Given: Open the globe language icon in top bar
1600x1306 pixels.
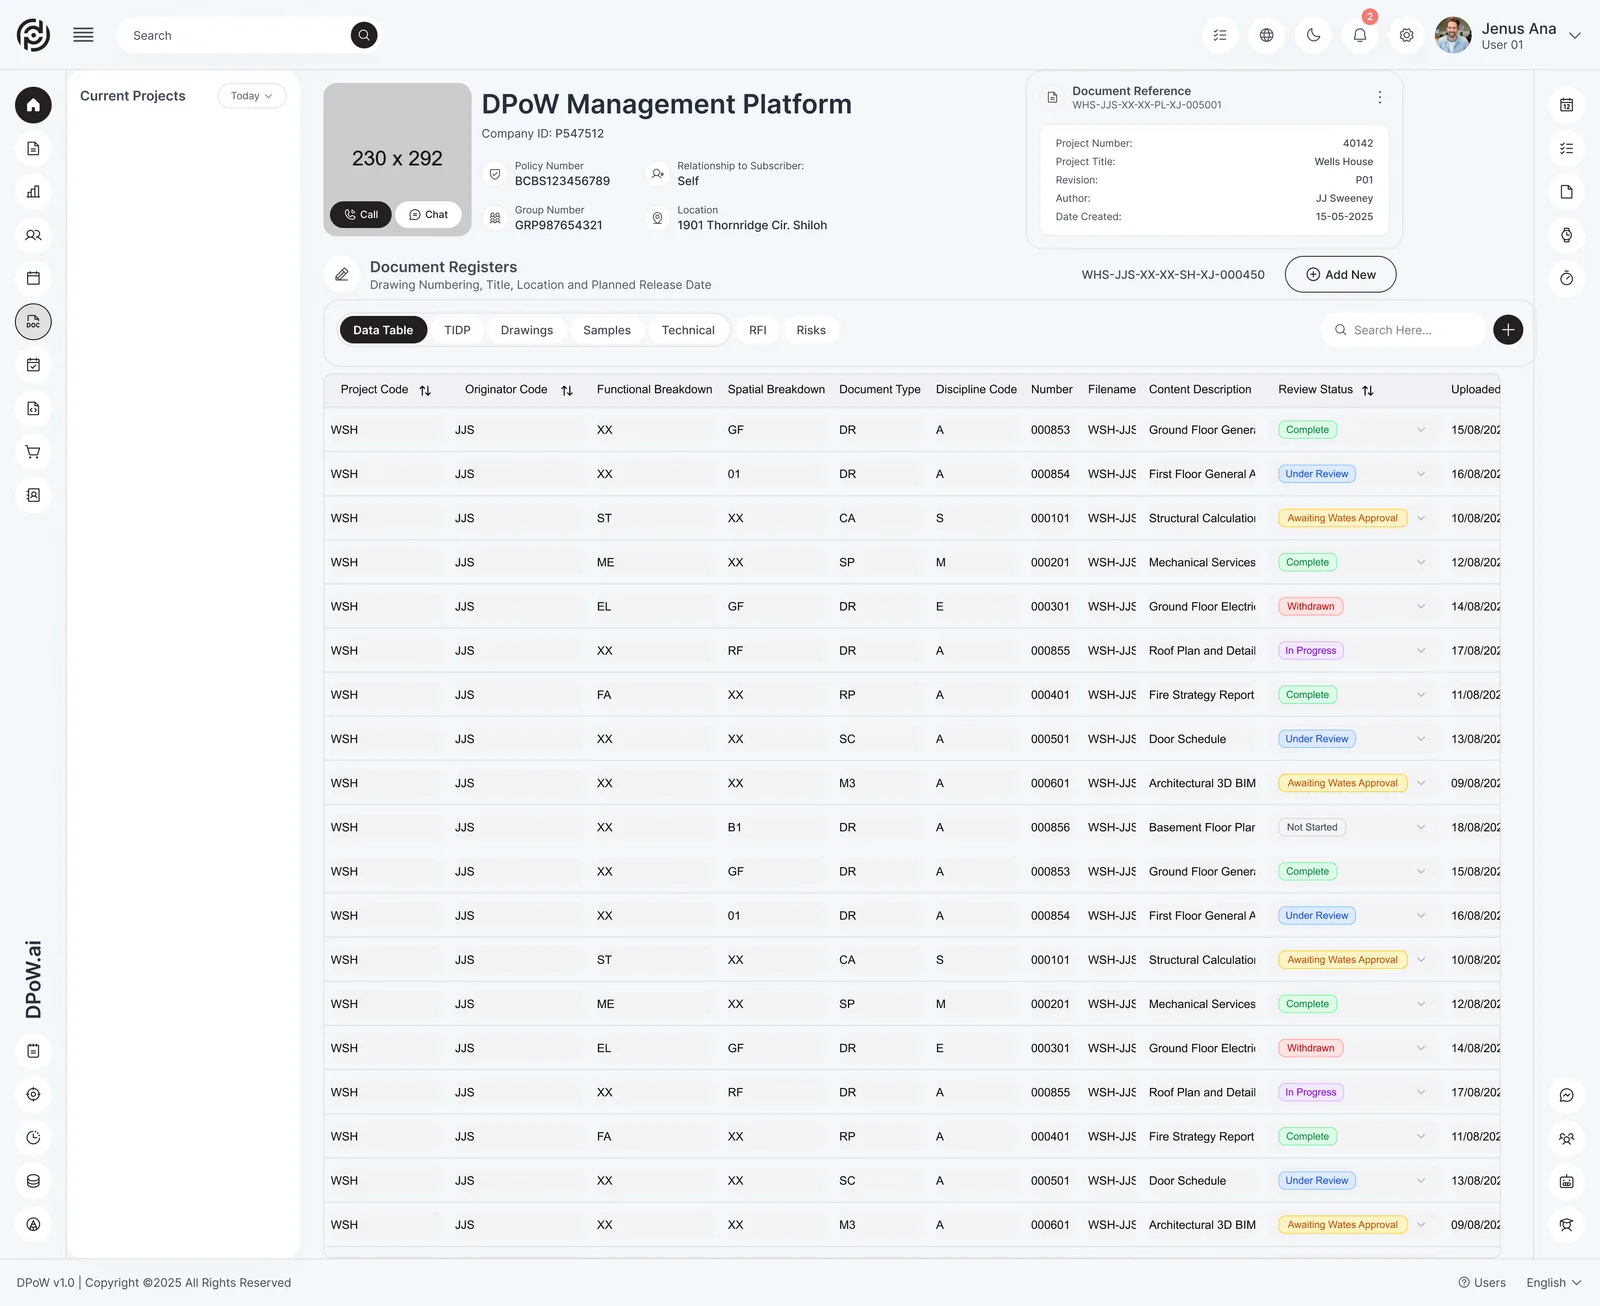Looking at the screenshot, I should point(1267,35).
